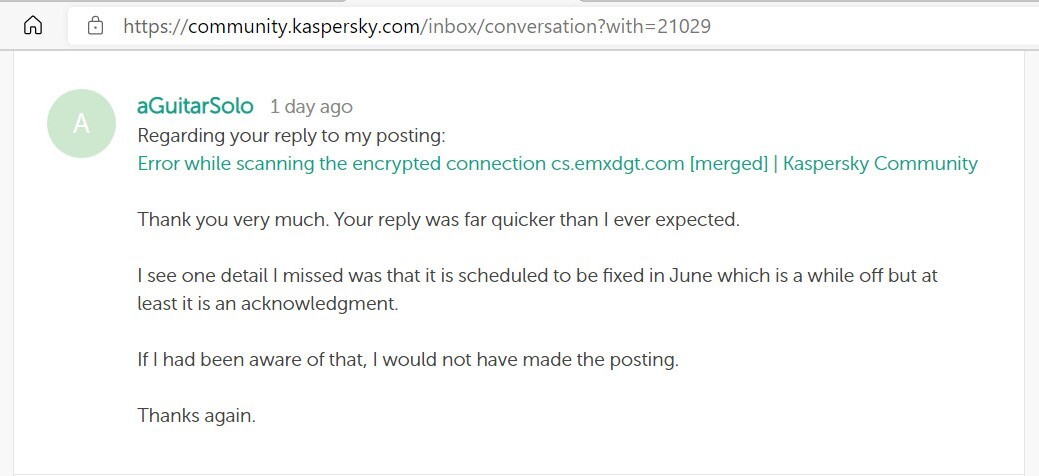Click the '1 day ago' timestamp
The image size is (1039, 476).
pos(311,107)
